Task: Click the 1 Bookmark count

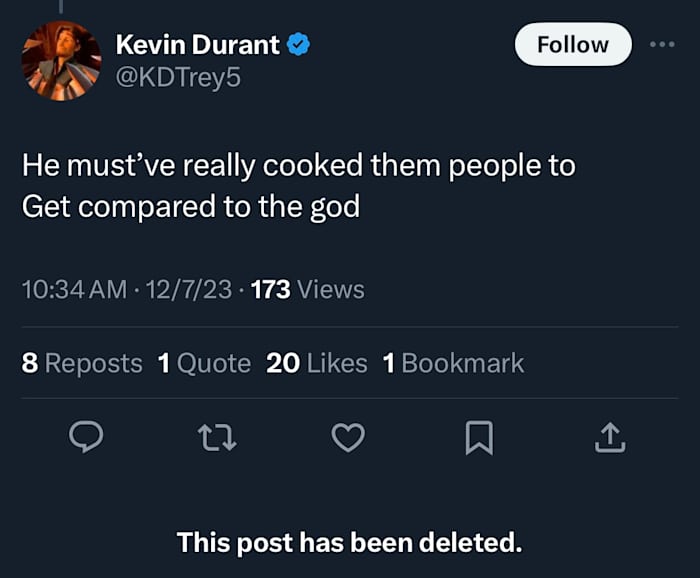Action: click(453, 363)
